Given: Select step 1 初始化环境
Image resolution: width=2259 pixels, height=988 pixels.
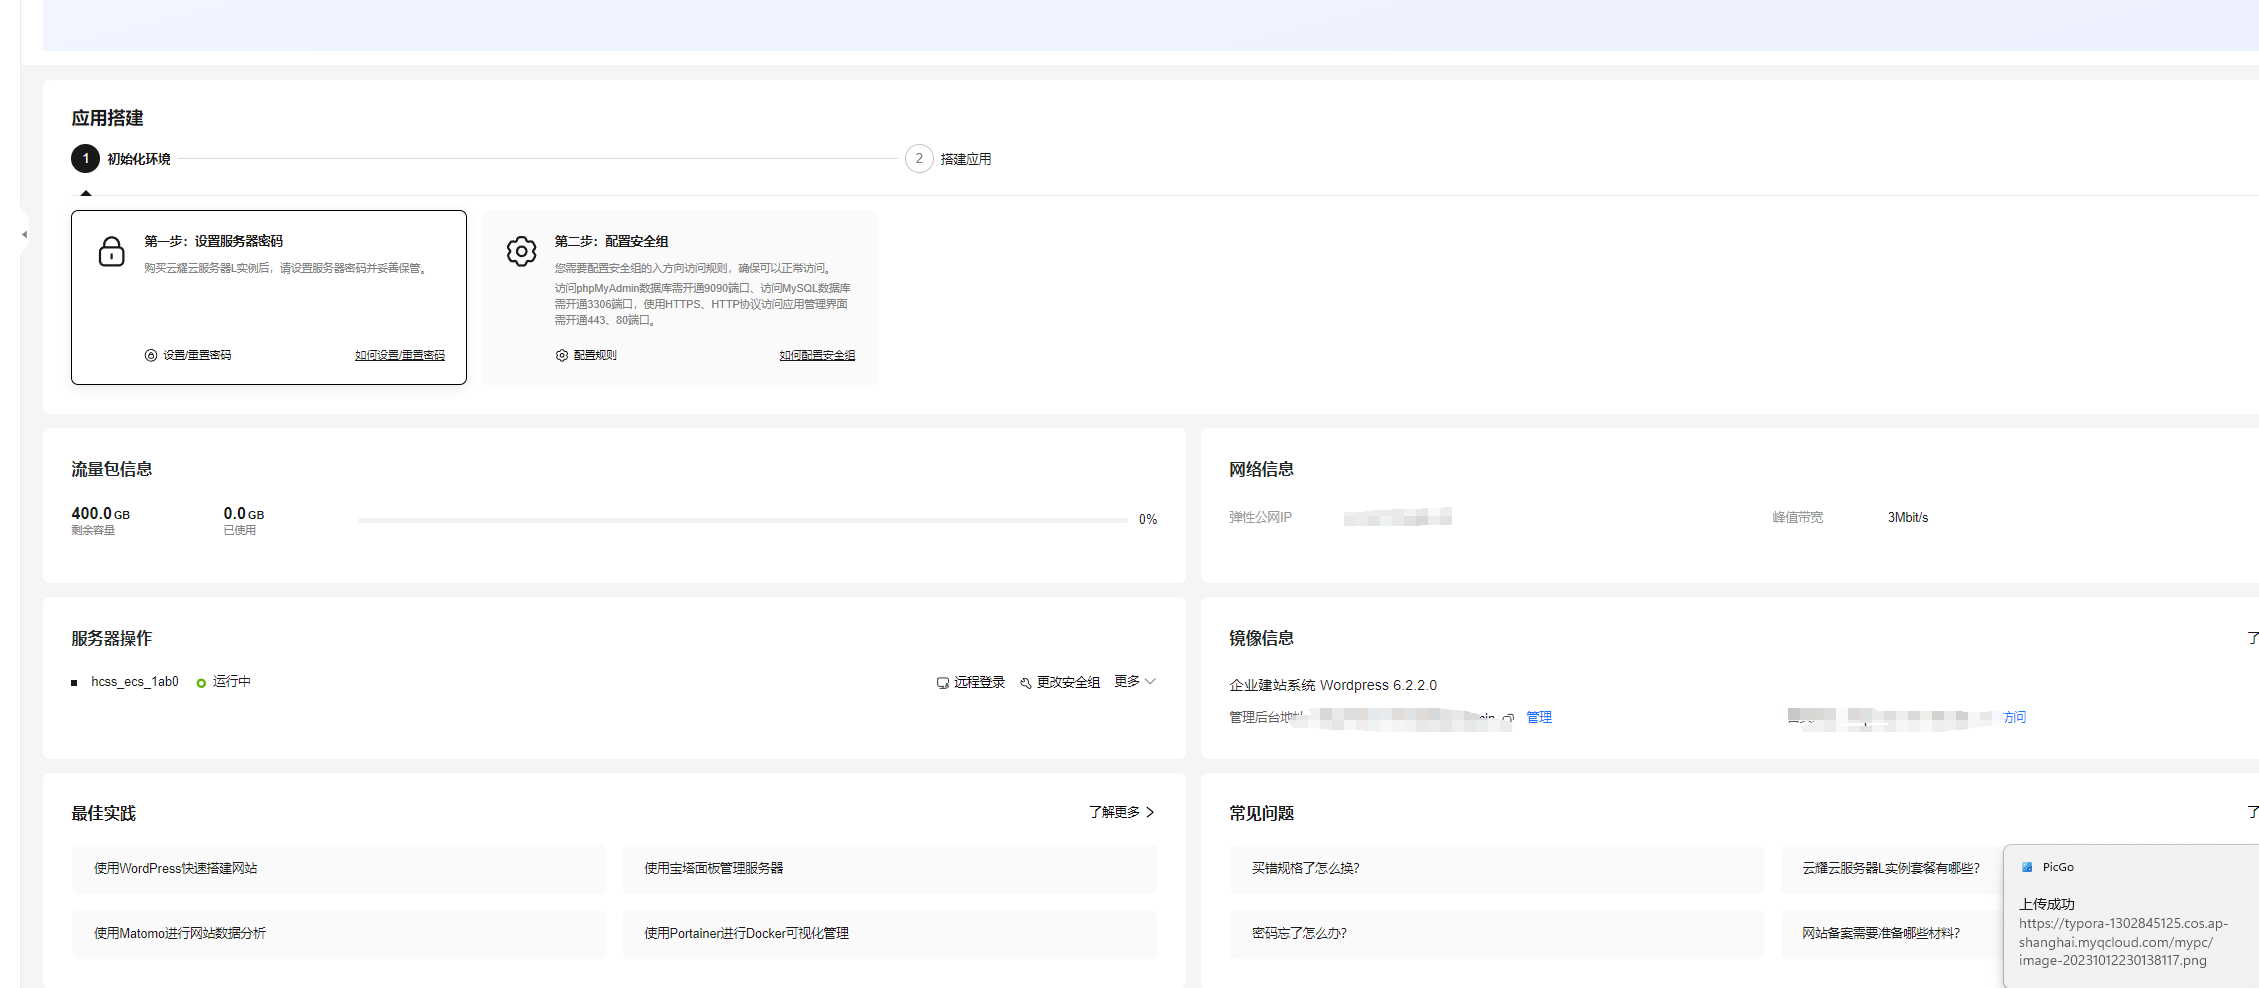Looking at the screenshot, I should click(86, 159).
